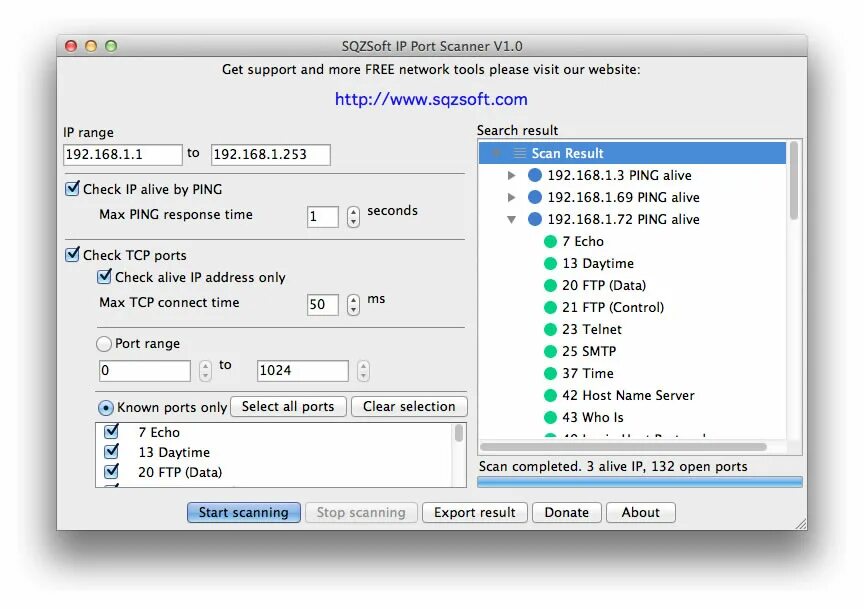Open the About dialog

641,513
